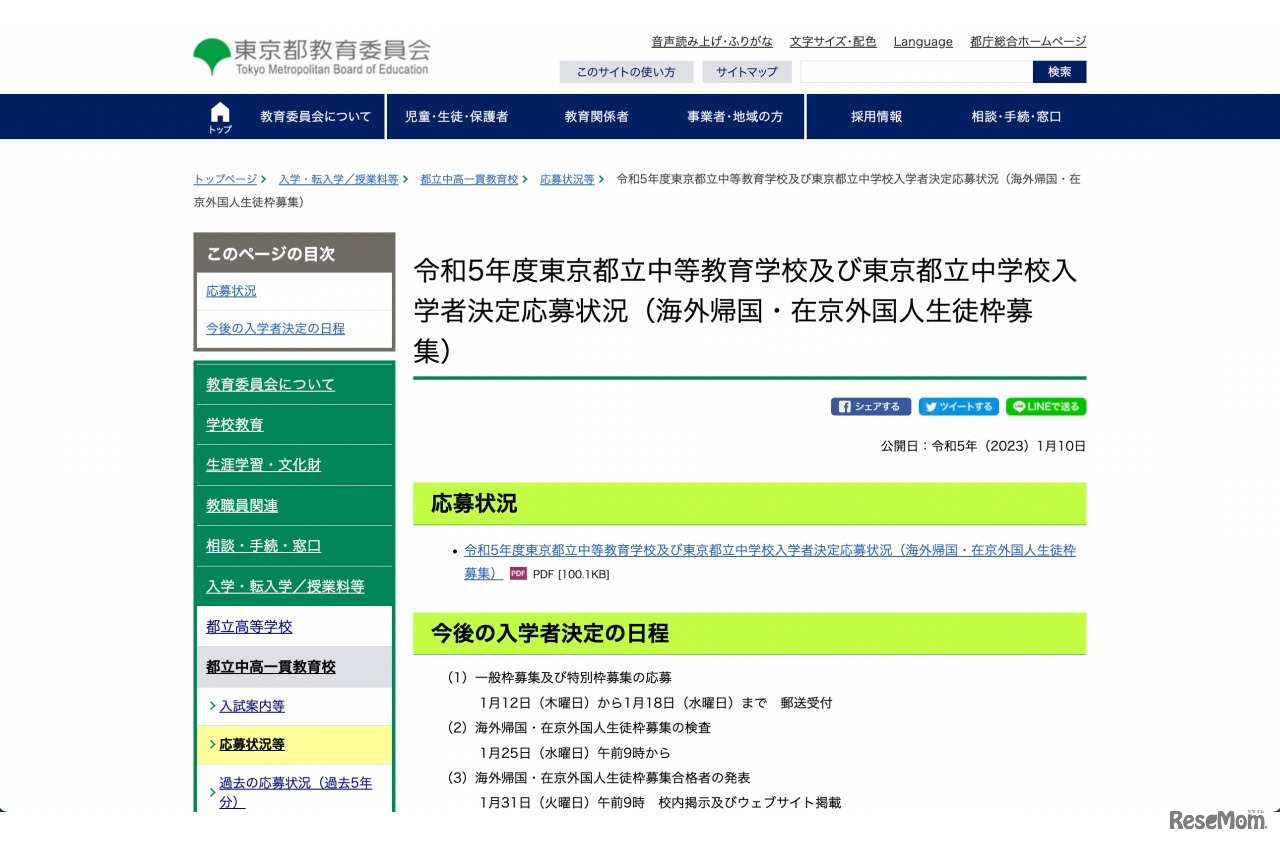Tweet this page via Twitter button

[x=958, y=407]
